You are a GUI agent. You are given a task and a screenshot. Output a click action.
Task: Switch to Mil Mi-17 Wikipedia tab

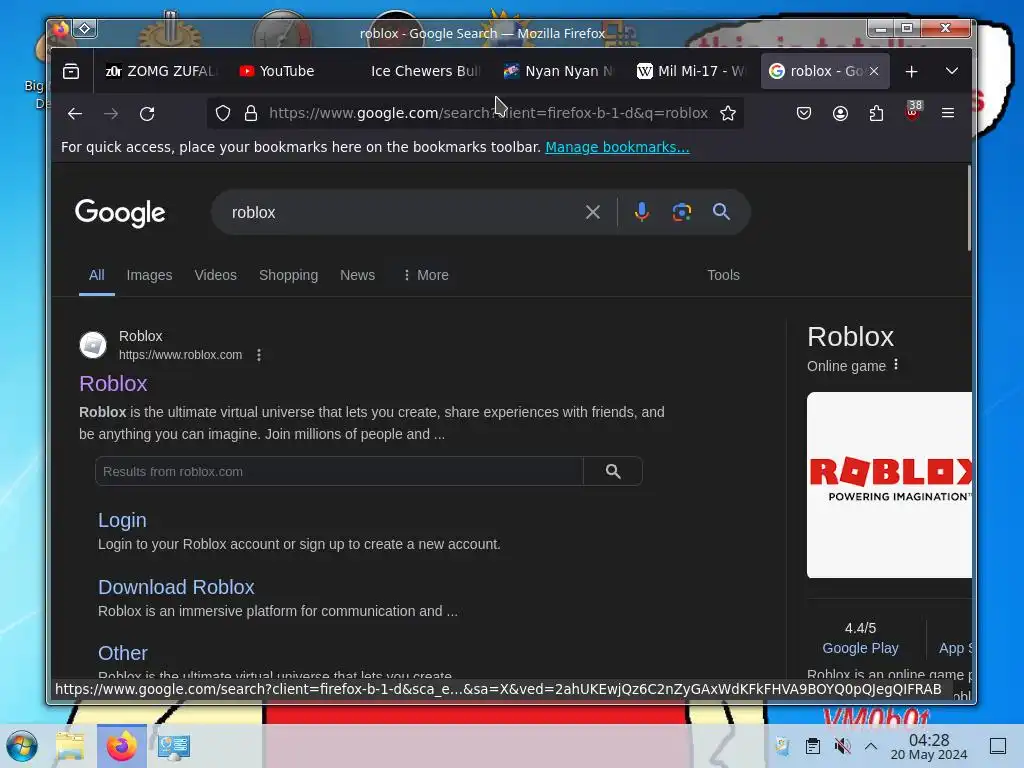[691, 71]
